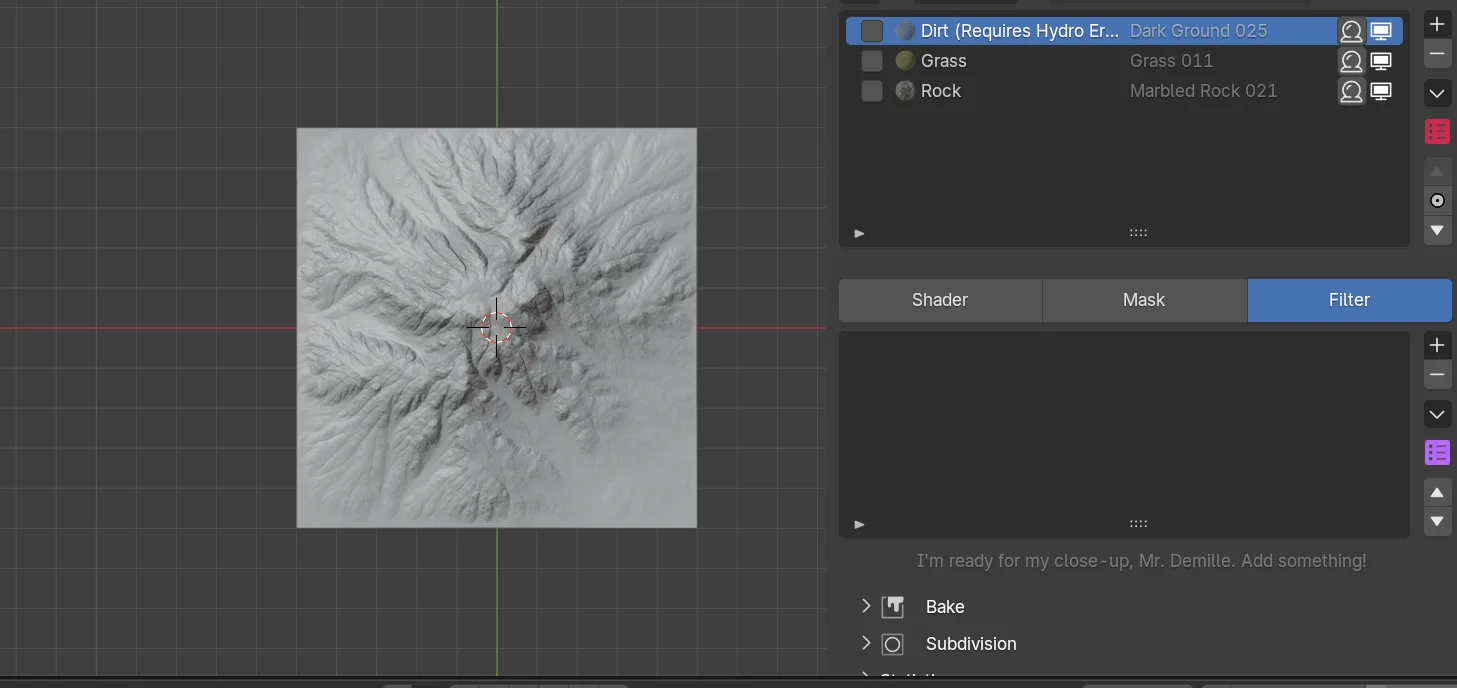Add a new terrain layer with plus button

pos(1437,24)
